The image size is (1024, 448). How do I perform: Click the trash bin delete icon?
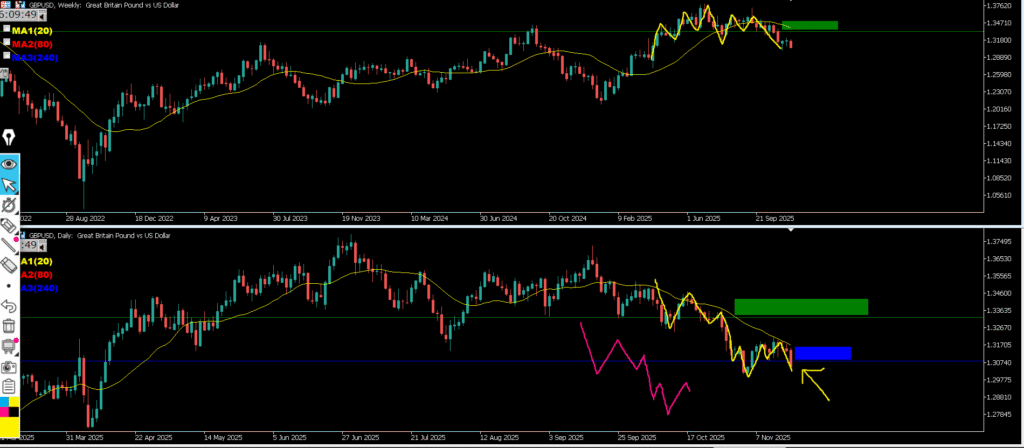[x=10, y=326]
